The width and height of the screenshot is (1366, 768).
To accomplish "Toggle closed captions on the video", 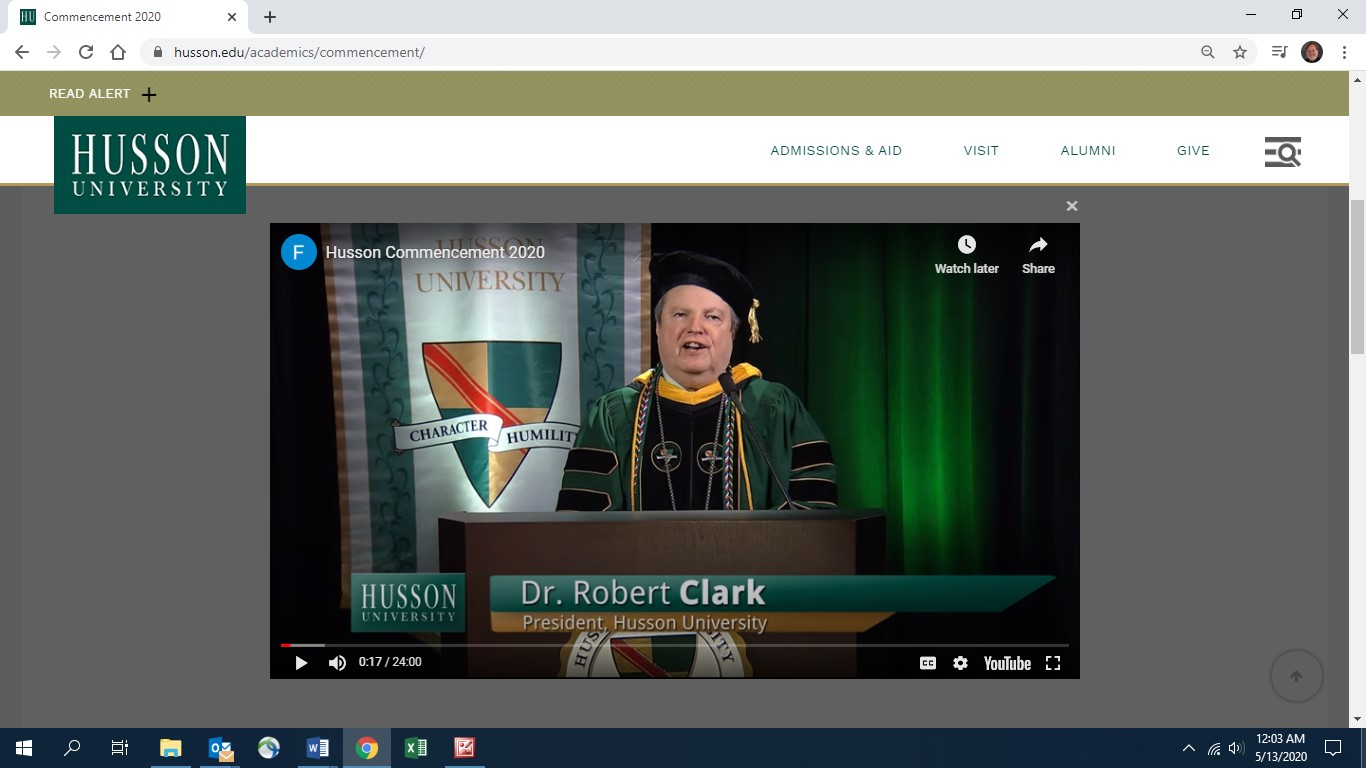I will coord(928,663).
